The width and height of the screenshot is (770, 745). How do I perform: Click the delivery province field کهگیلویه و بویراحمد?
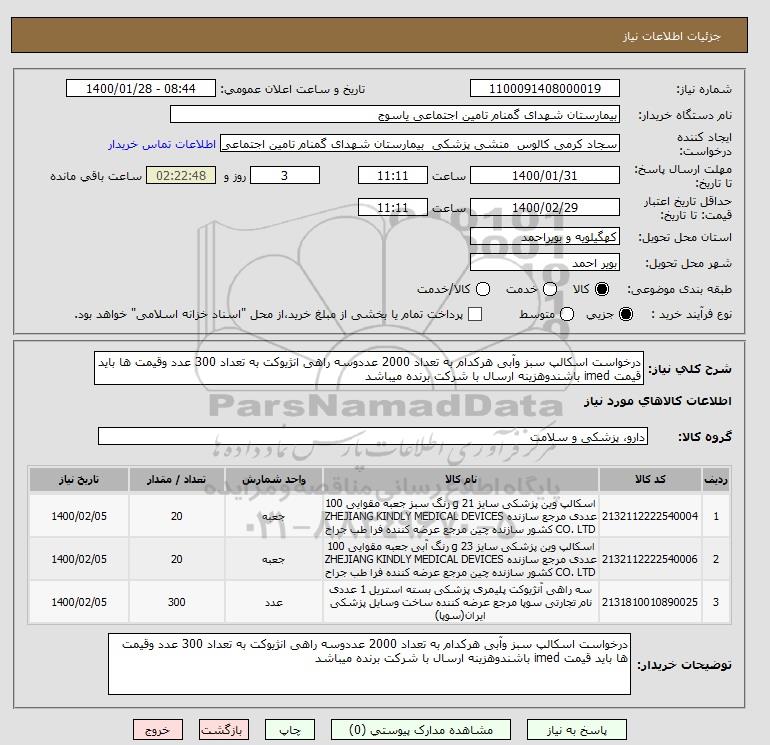click(x=545, y=237)
